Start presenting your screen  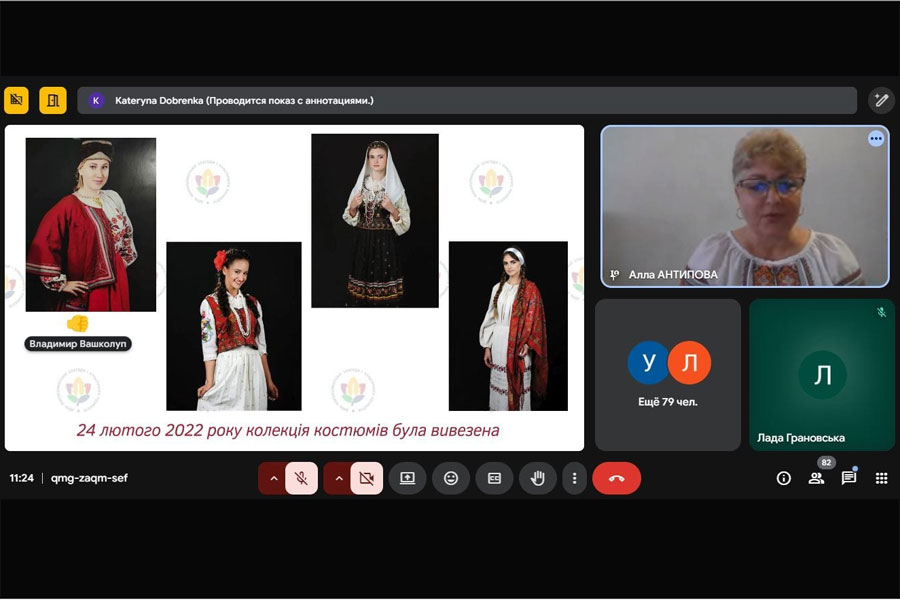click(x=408, y=478)
